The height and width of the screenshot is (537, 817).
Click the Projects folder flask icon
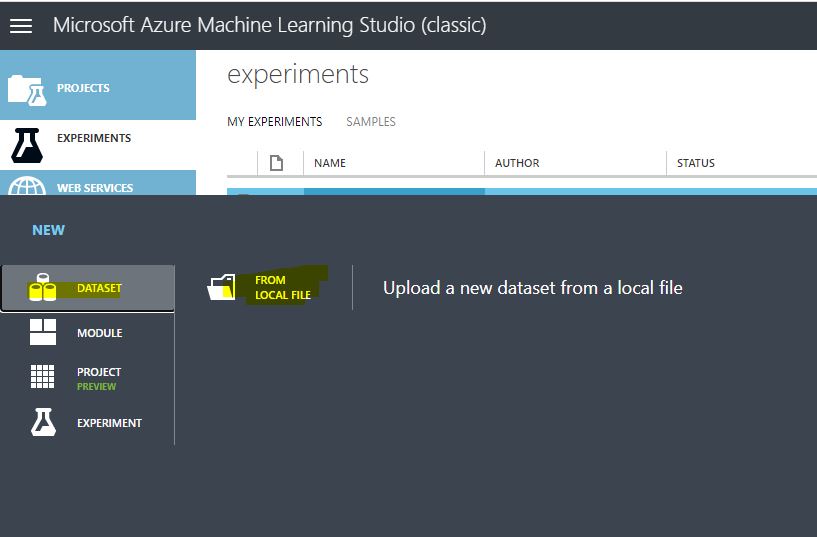tap(27, 90)
